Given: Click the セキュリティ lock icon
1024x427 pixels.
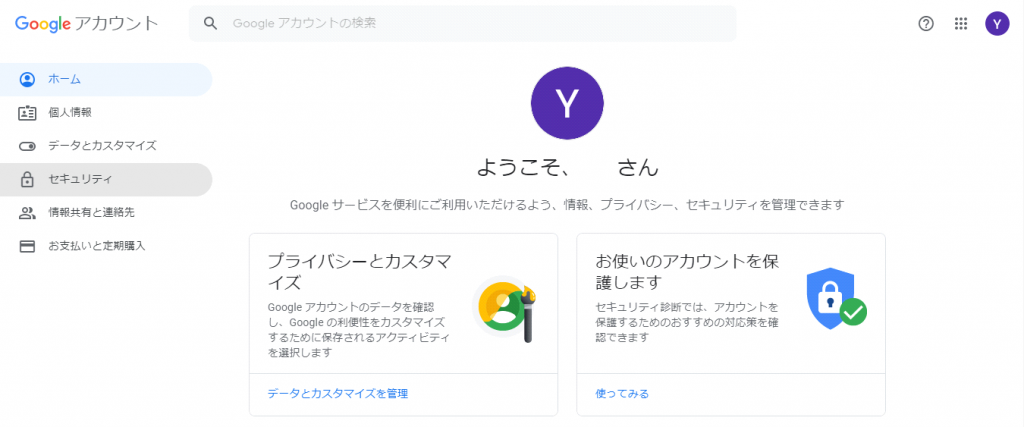Looking at the screenshot, I should (x=27, y=180).
